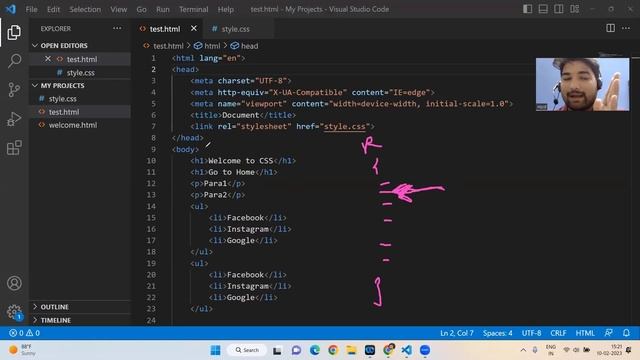Open the html breadcrumb dropdown

click(207, 46)
